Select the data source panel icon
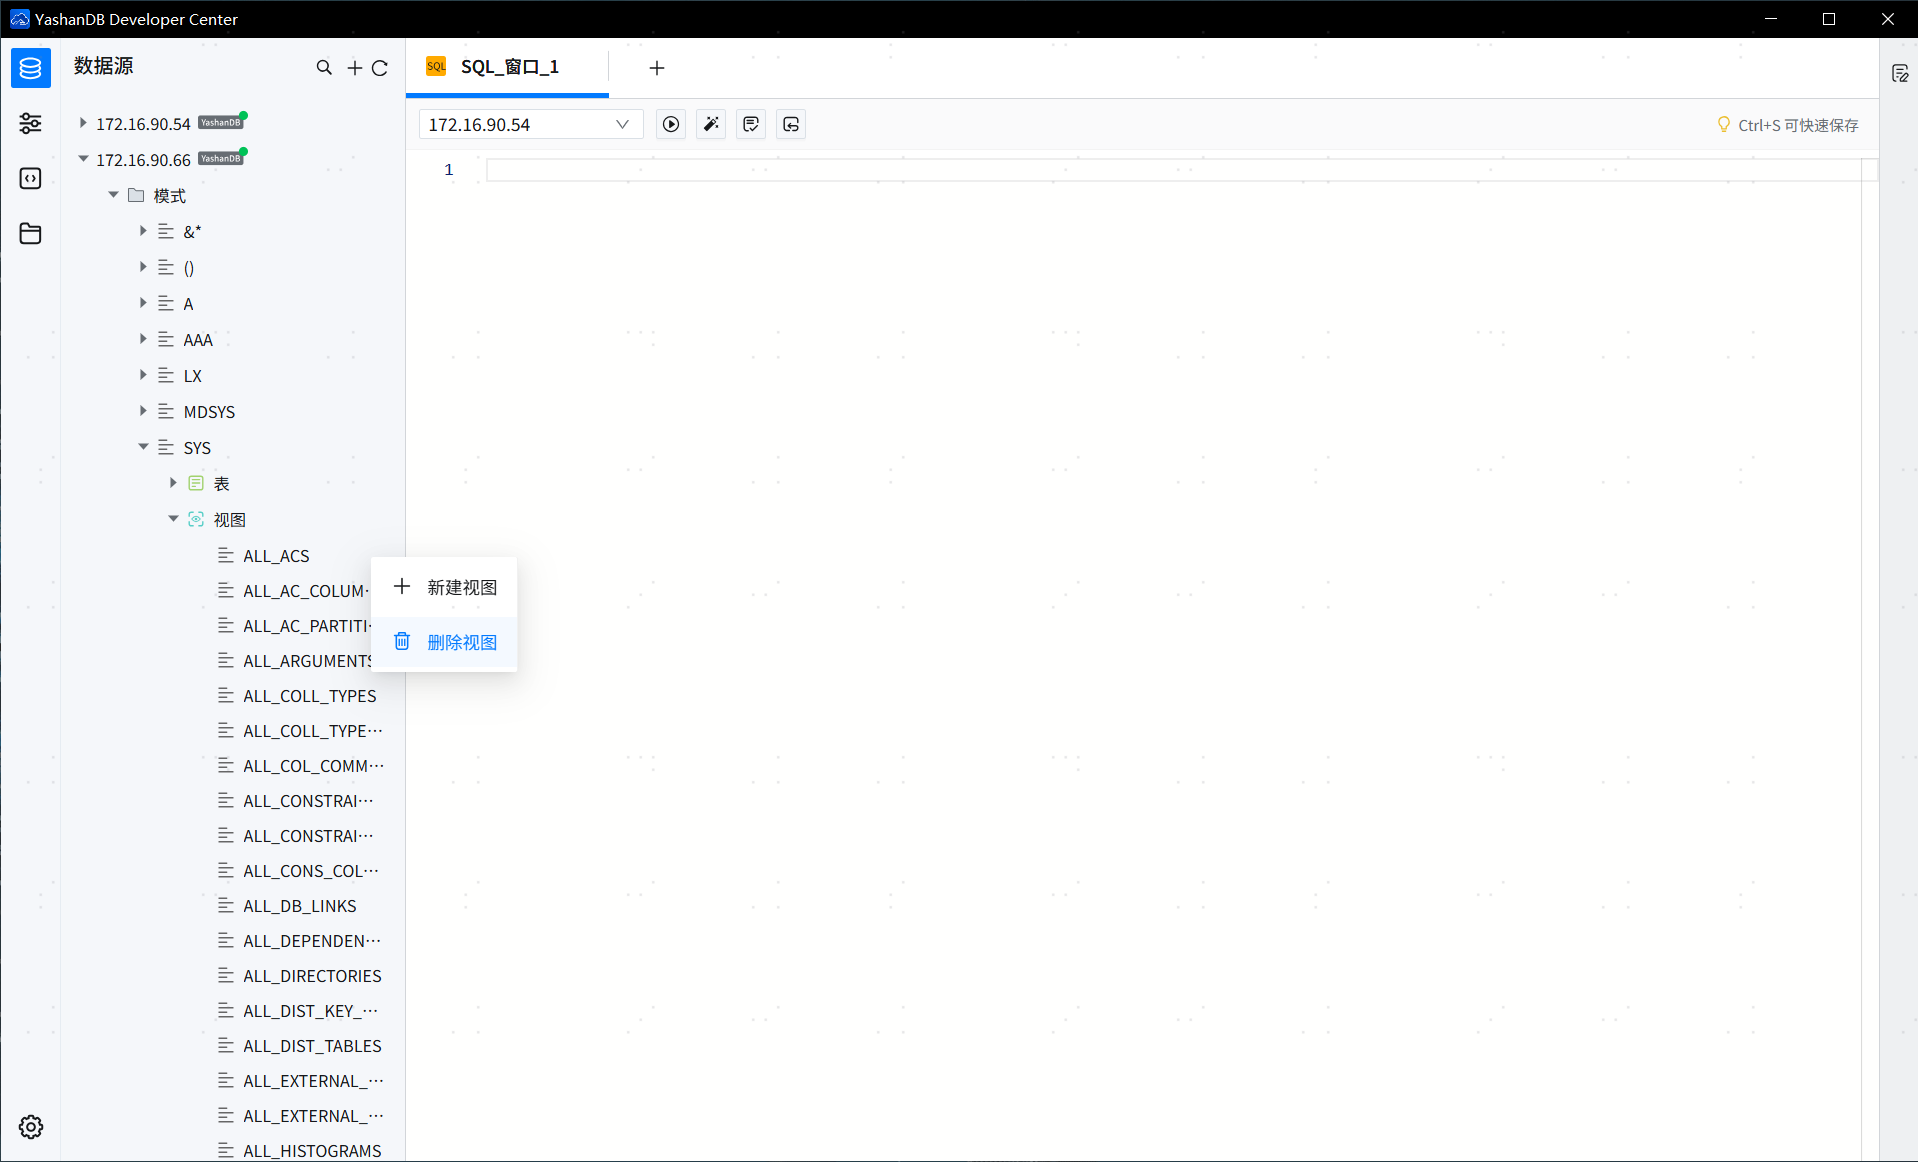This screenshot has width=1918, height=1162. coord(30,68)
